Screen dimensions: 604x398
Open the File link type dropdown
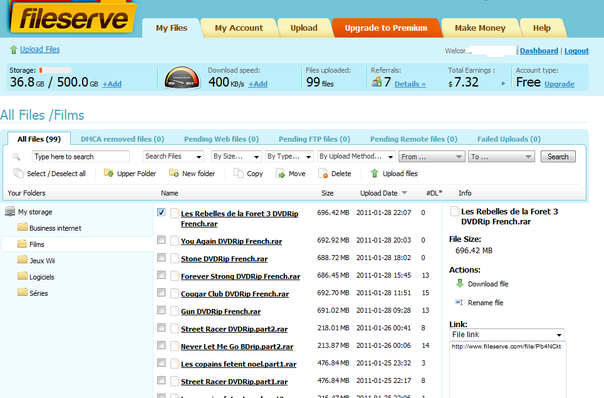coord(507,334)
